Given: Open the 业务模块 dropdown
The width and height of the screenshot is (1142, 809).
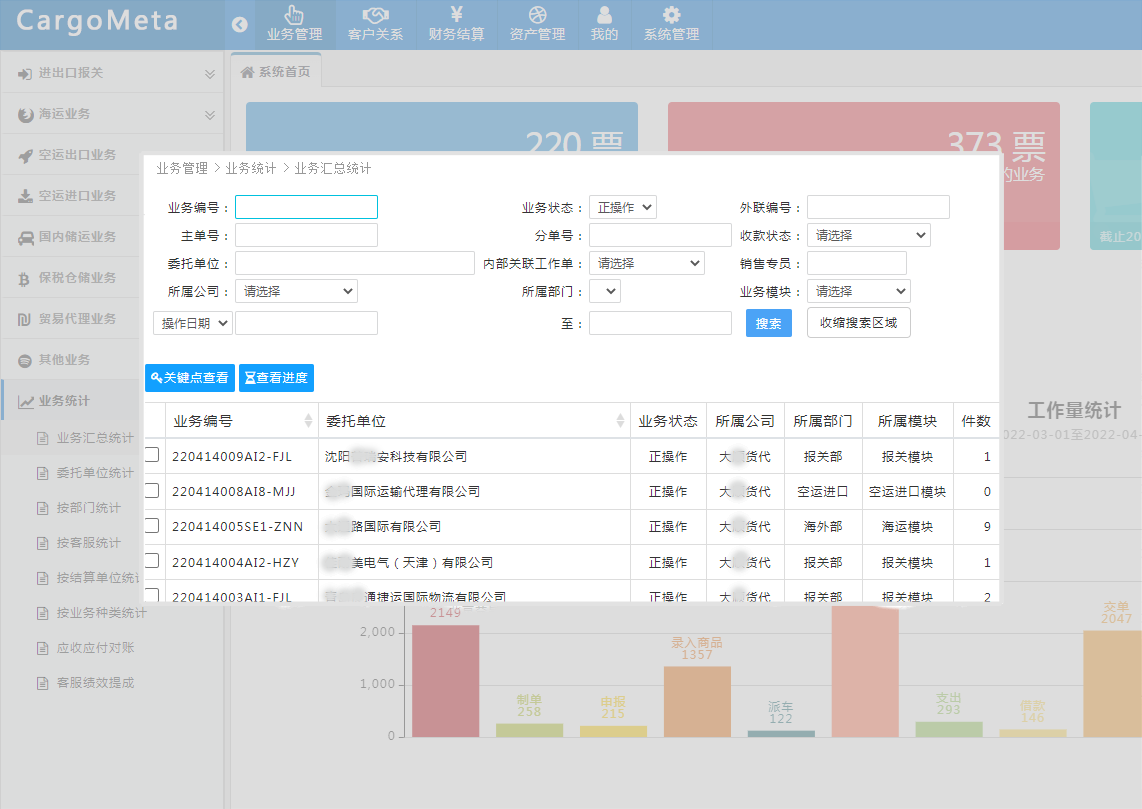Looking at the screenshot, I should coord(858,291).
